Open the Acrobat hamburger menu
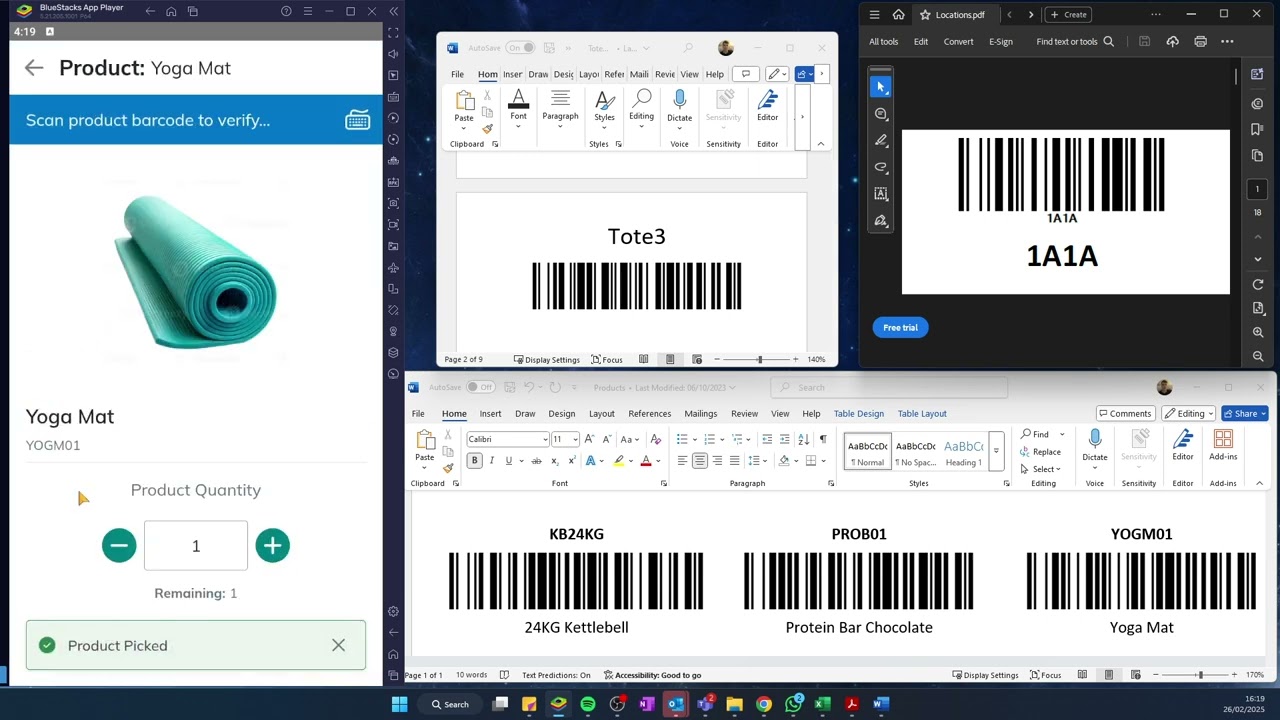This screenshot has width=1280, height=720. pos(874,14)
